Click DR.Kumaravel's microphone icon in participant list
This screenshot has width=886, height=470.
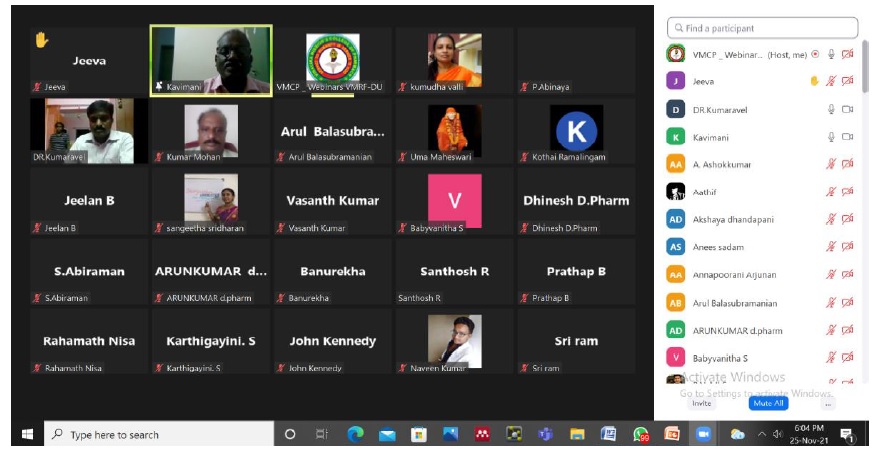click(x=830, y=109)
